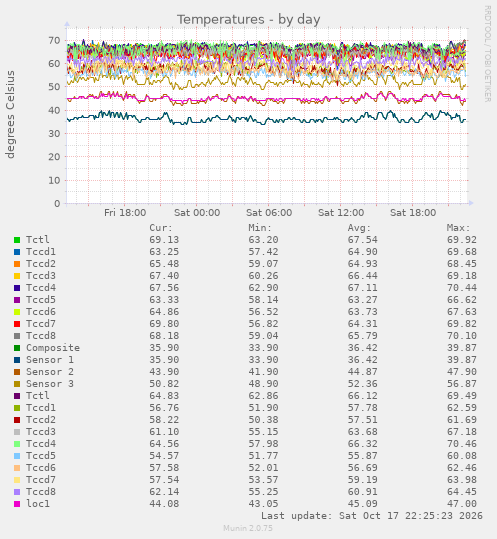Click the Tctl label in the row showing 69.13

[x=38, y=240]
